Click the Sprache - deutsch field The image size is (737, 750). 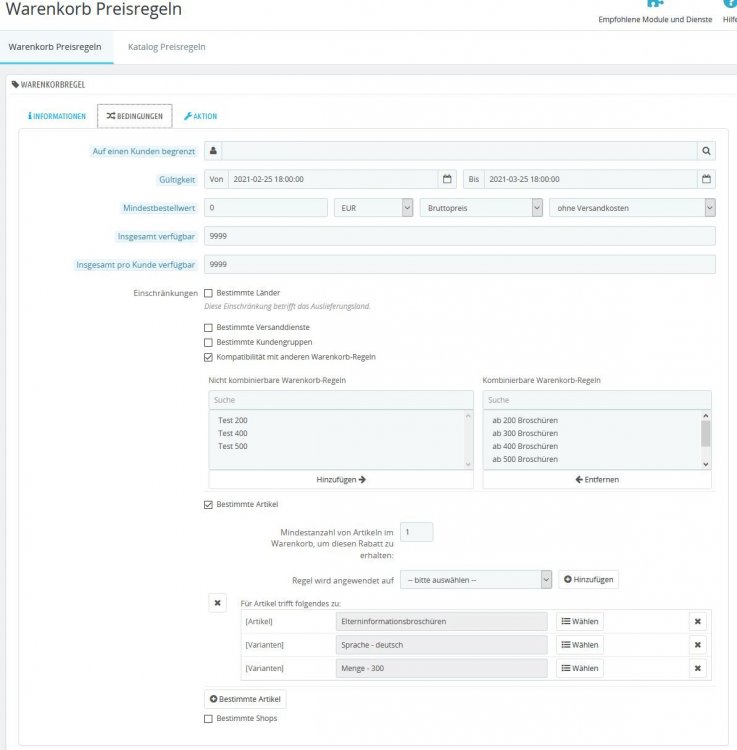[442, 645]
